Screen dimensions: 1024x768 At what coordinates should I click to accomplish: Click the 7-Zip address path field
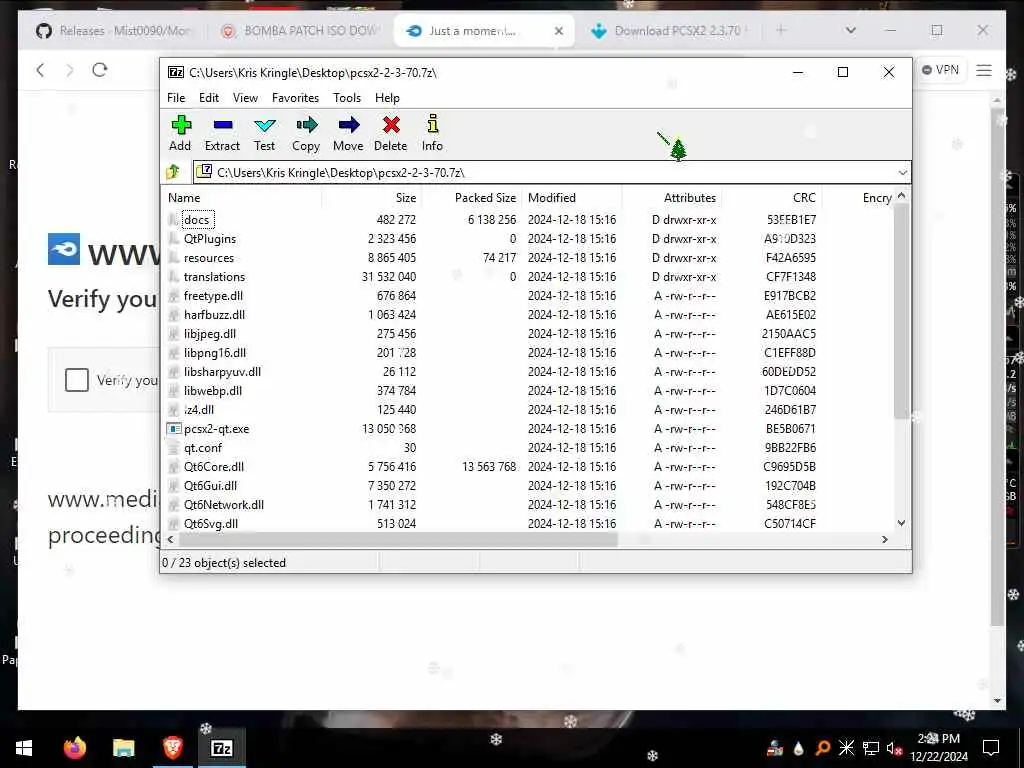(552, 172)
